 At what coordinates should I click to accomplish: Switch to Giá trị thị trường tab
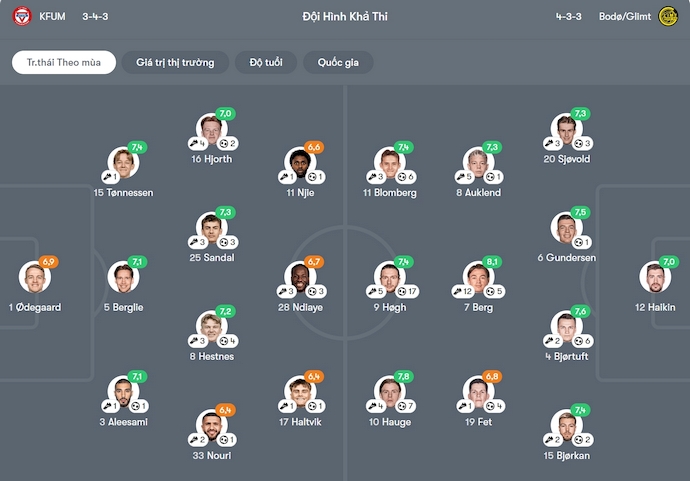pyautogui.click(x=175, y=62)
